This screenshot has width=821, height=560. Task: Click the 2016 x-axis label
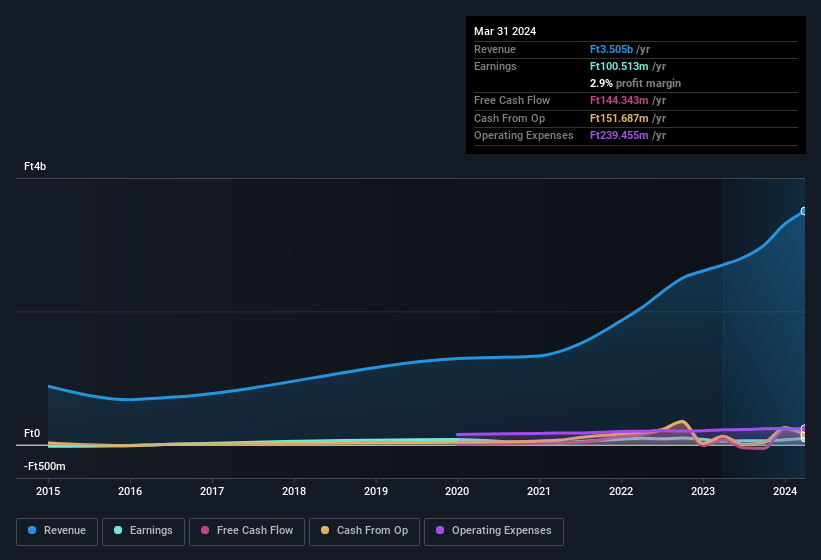(x=130, y=491)
